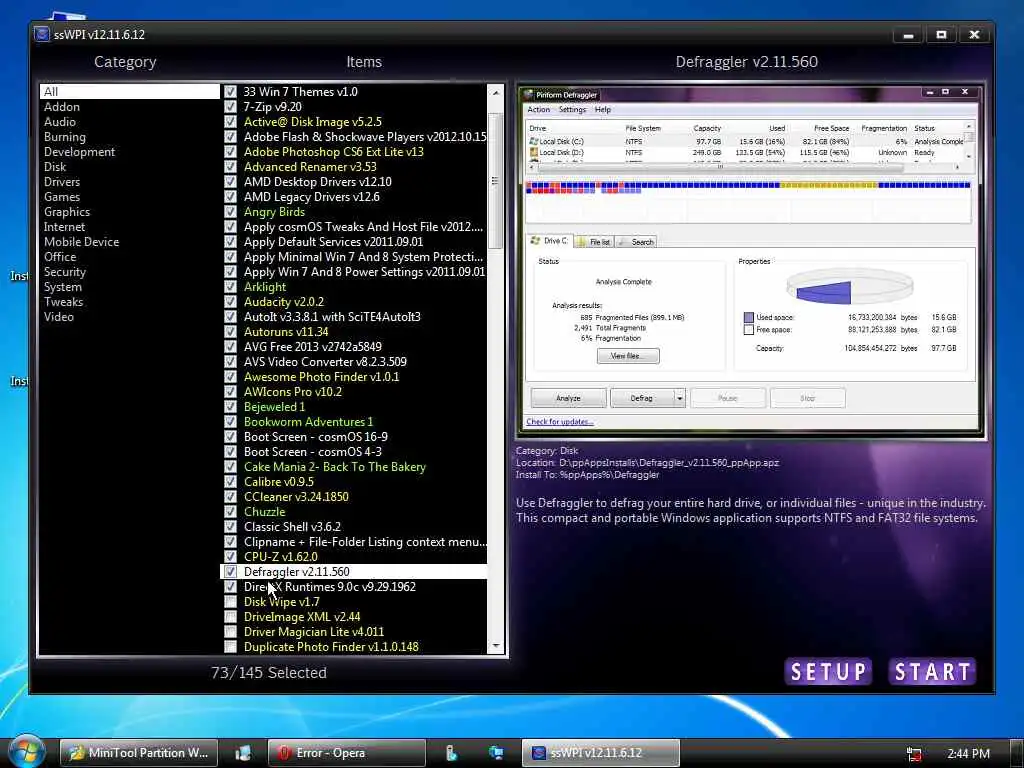Uncheck Adobe Photoshop CS6 Ext Lite checkbox

click(x=231, y=152)
